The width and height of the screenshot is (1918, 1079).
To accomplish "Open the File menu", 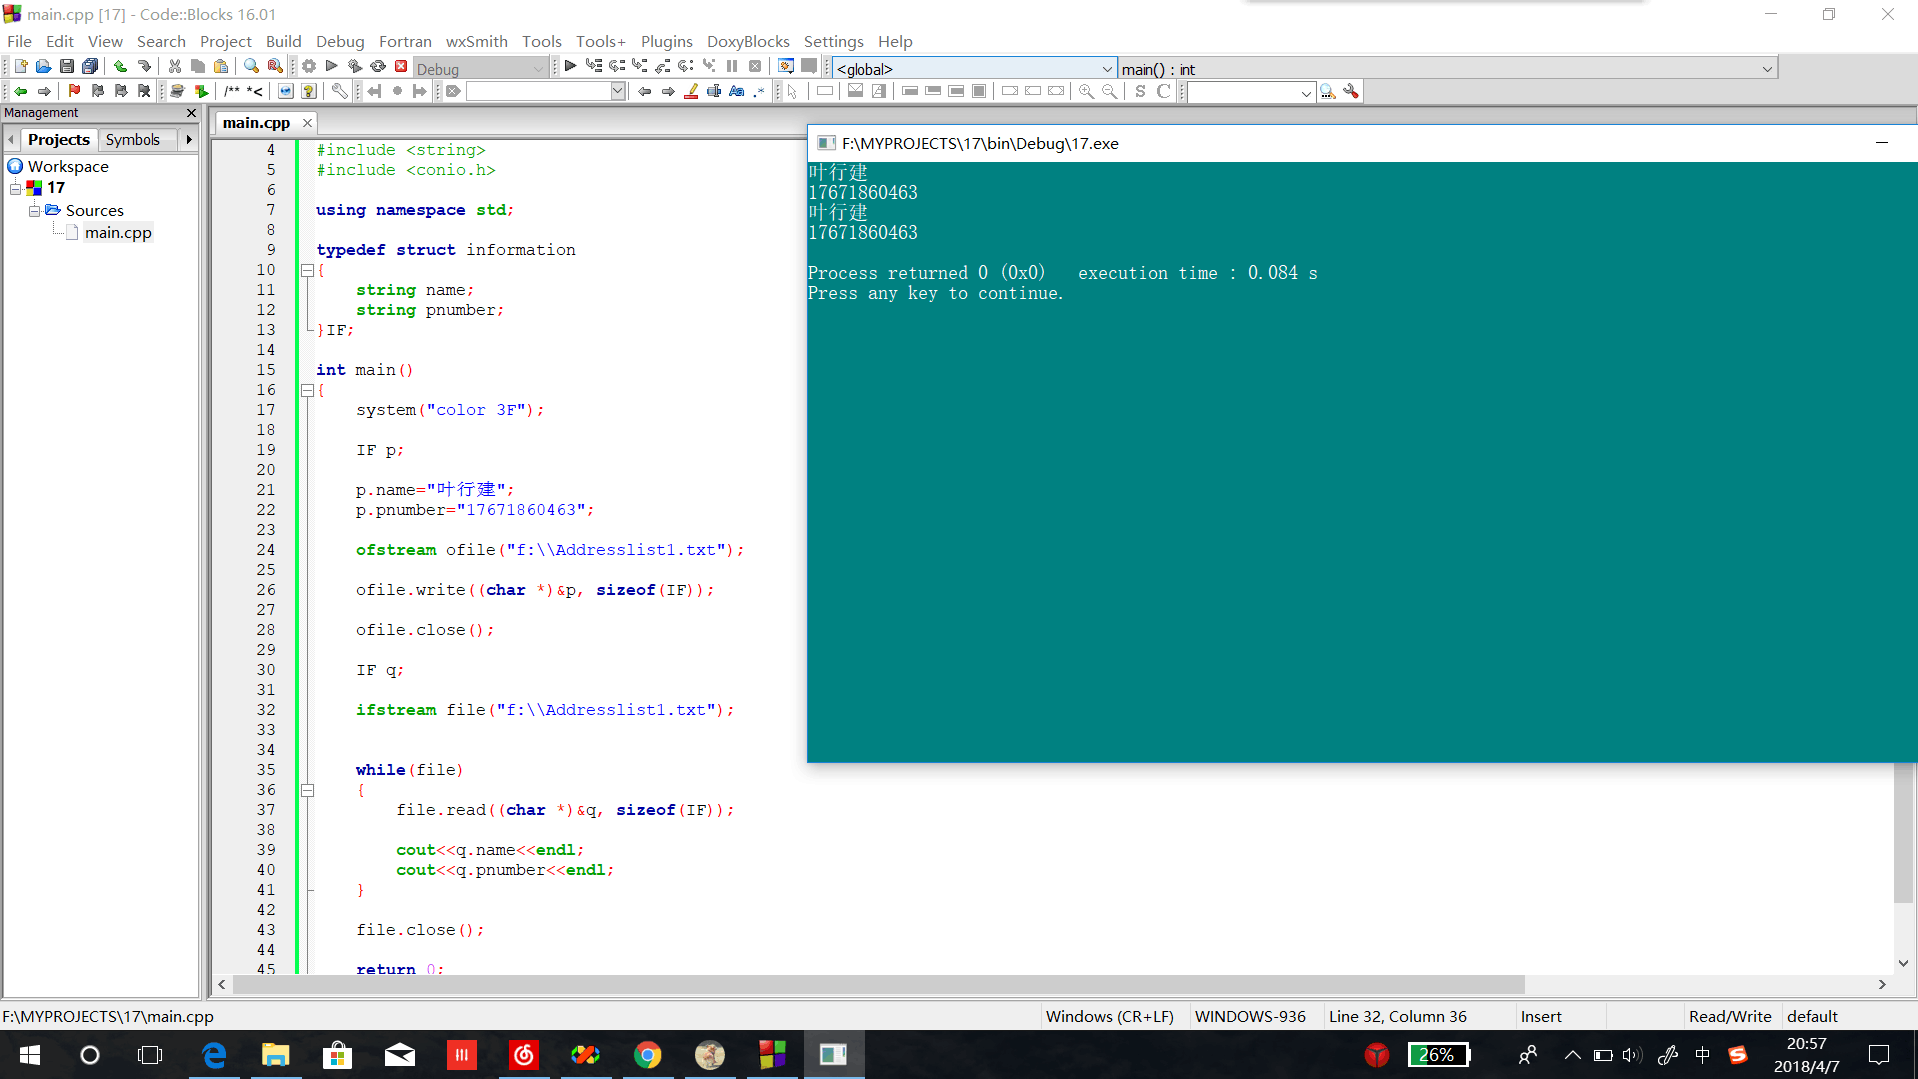I will 19,41.
